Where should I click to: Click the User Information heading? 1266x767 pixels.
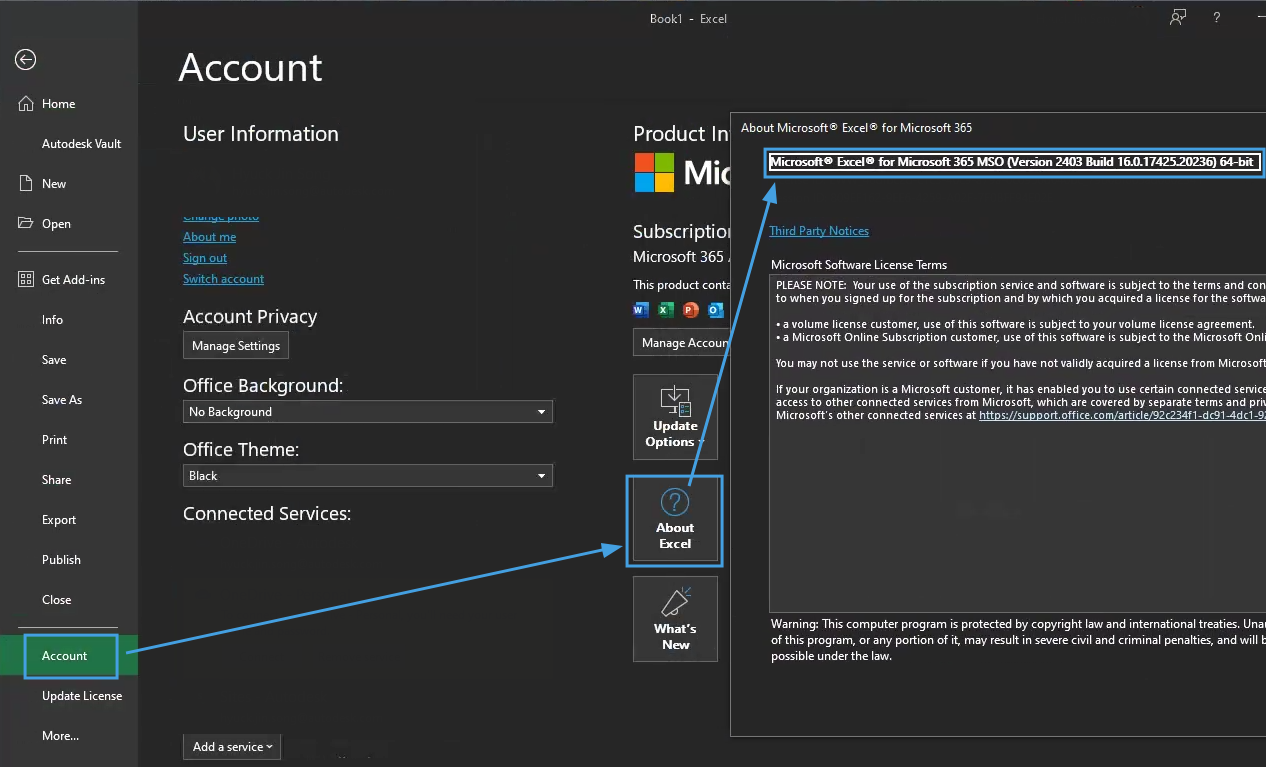point(261,134)
